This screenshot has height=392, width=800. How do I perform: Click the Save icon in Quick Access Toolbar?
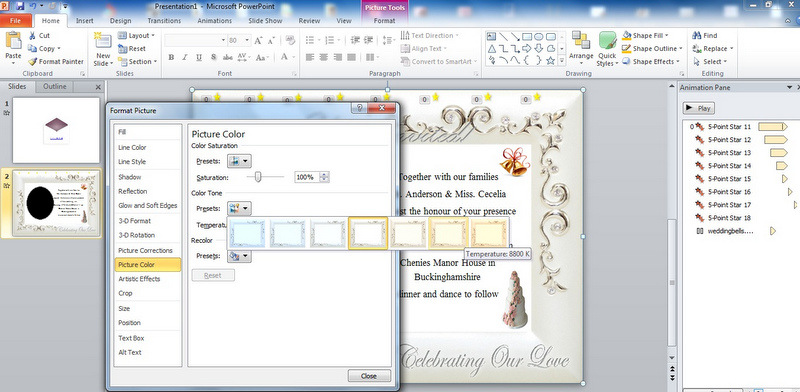[x=20, y=6]
